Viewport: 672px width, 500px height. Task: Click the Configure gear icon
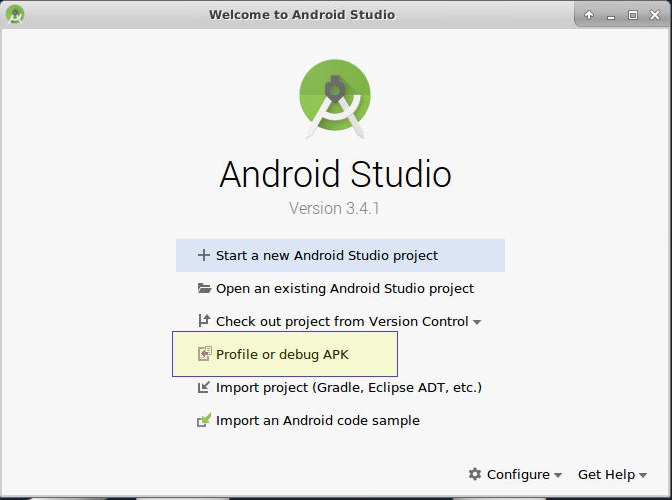475,474
